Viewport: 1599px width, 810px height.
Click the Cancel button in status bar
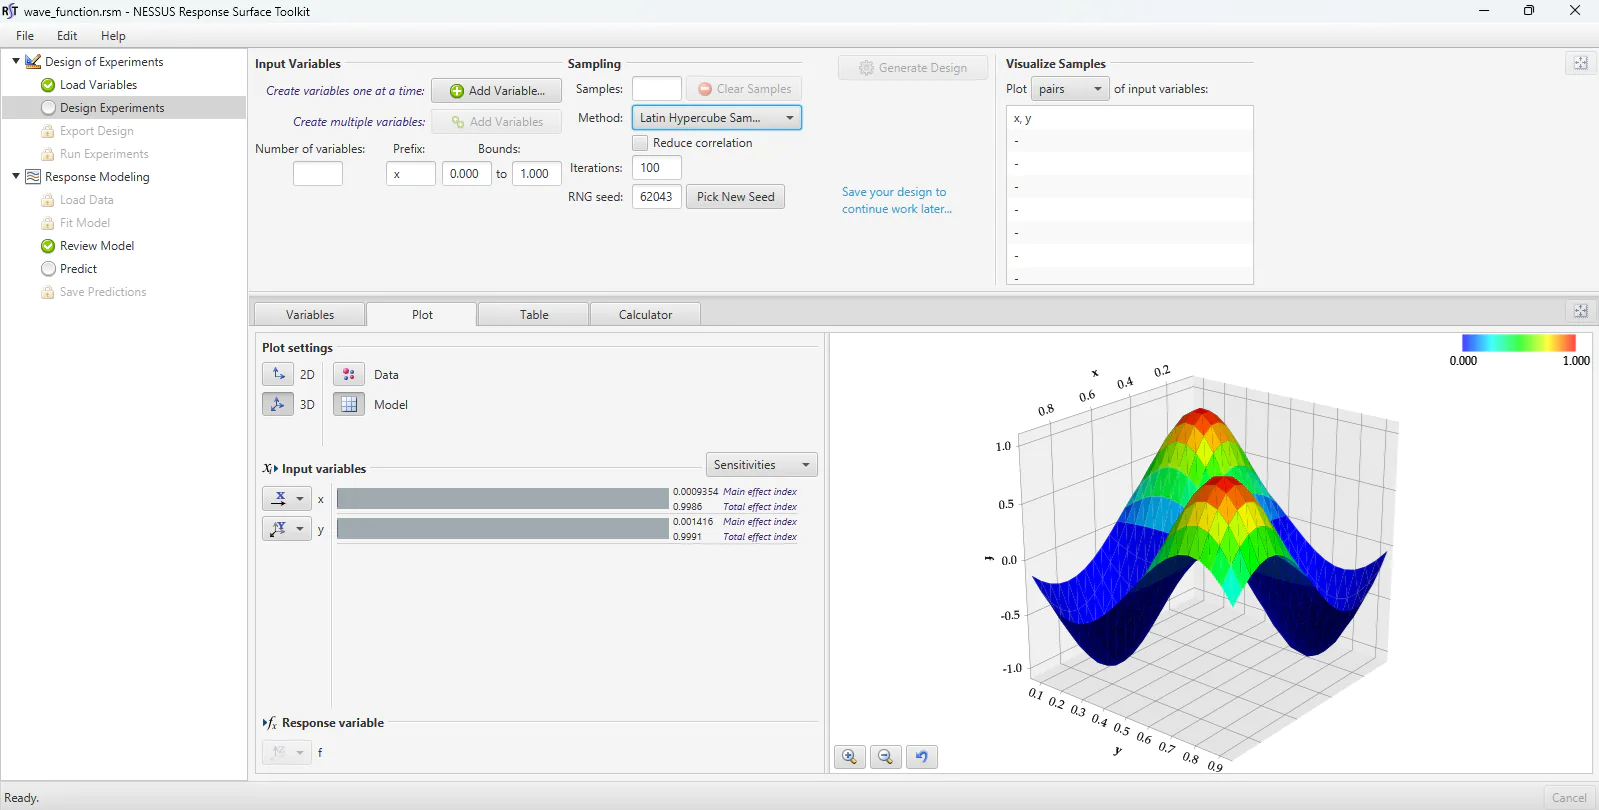(x=1569, y=798)
